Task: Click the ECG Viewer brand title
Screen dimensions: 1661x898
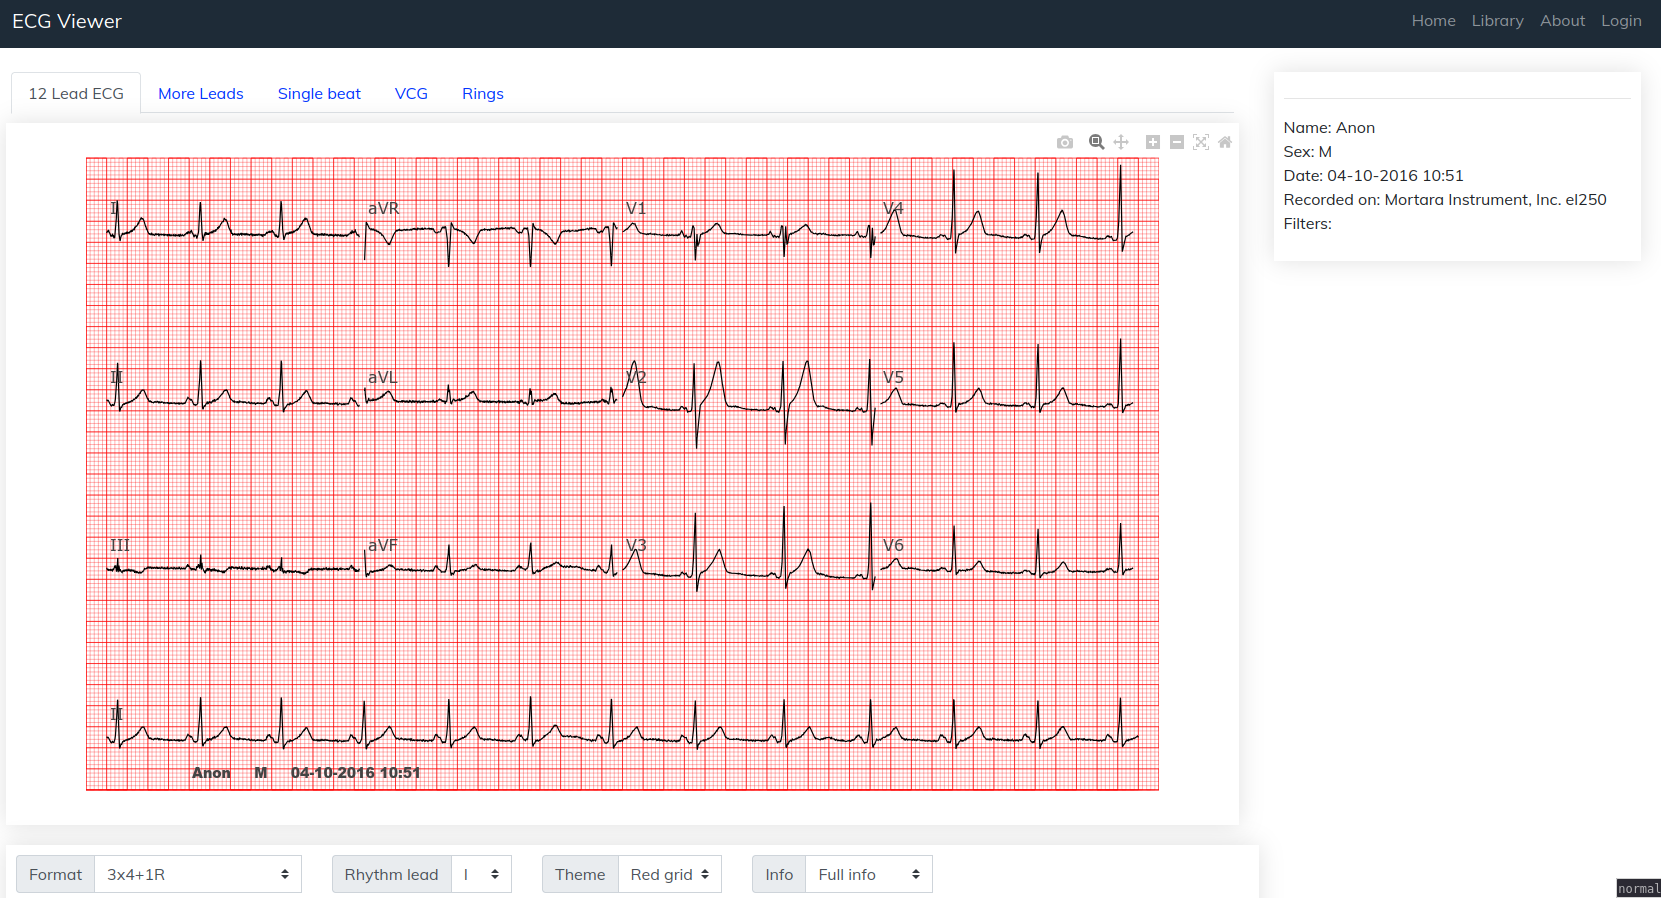Action: [67, 21]
